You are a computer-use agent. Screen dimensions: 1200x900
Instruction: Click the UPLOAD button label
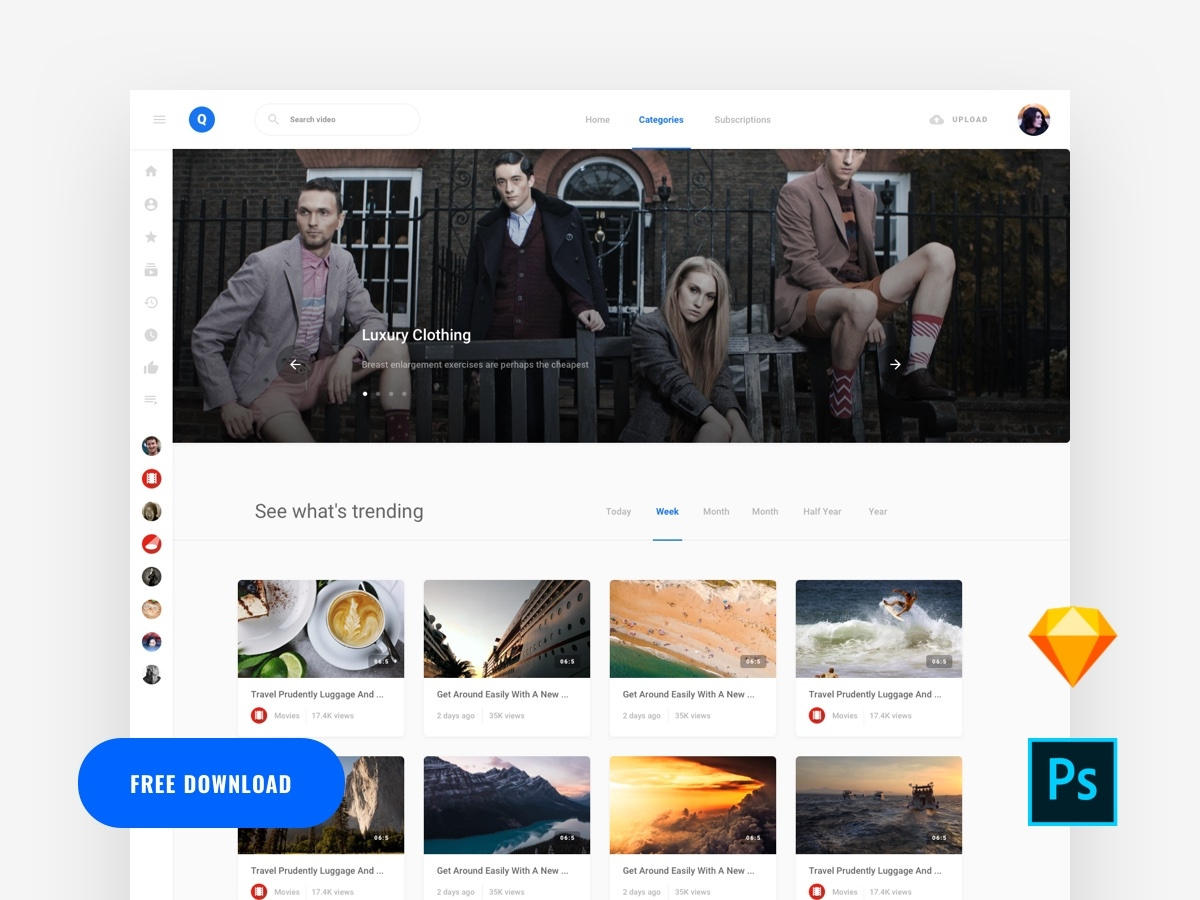[969, 120]
